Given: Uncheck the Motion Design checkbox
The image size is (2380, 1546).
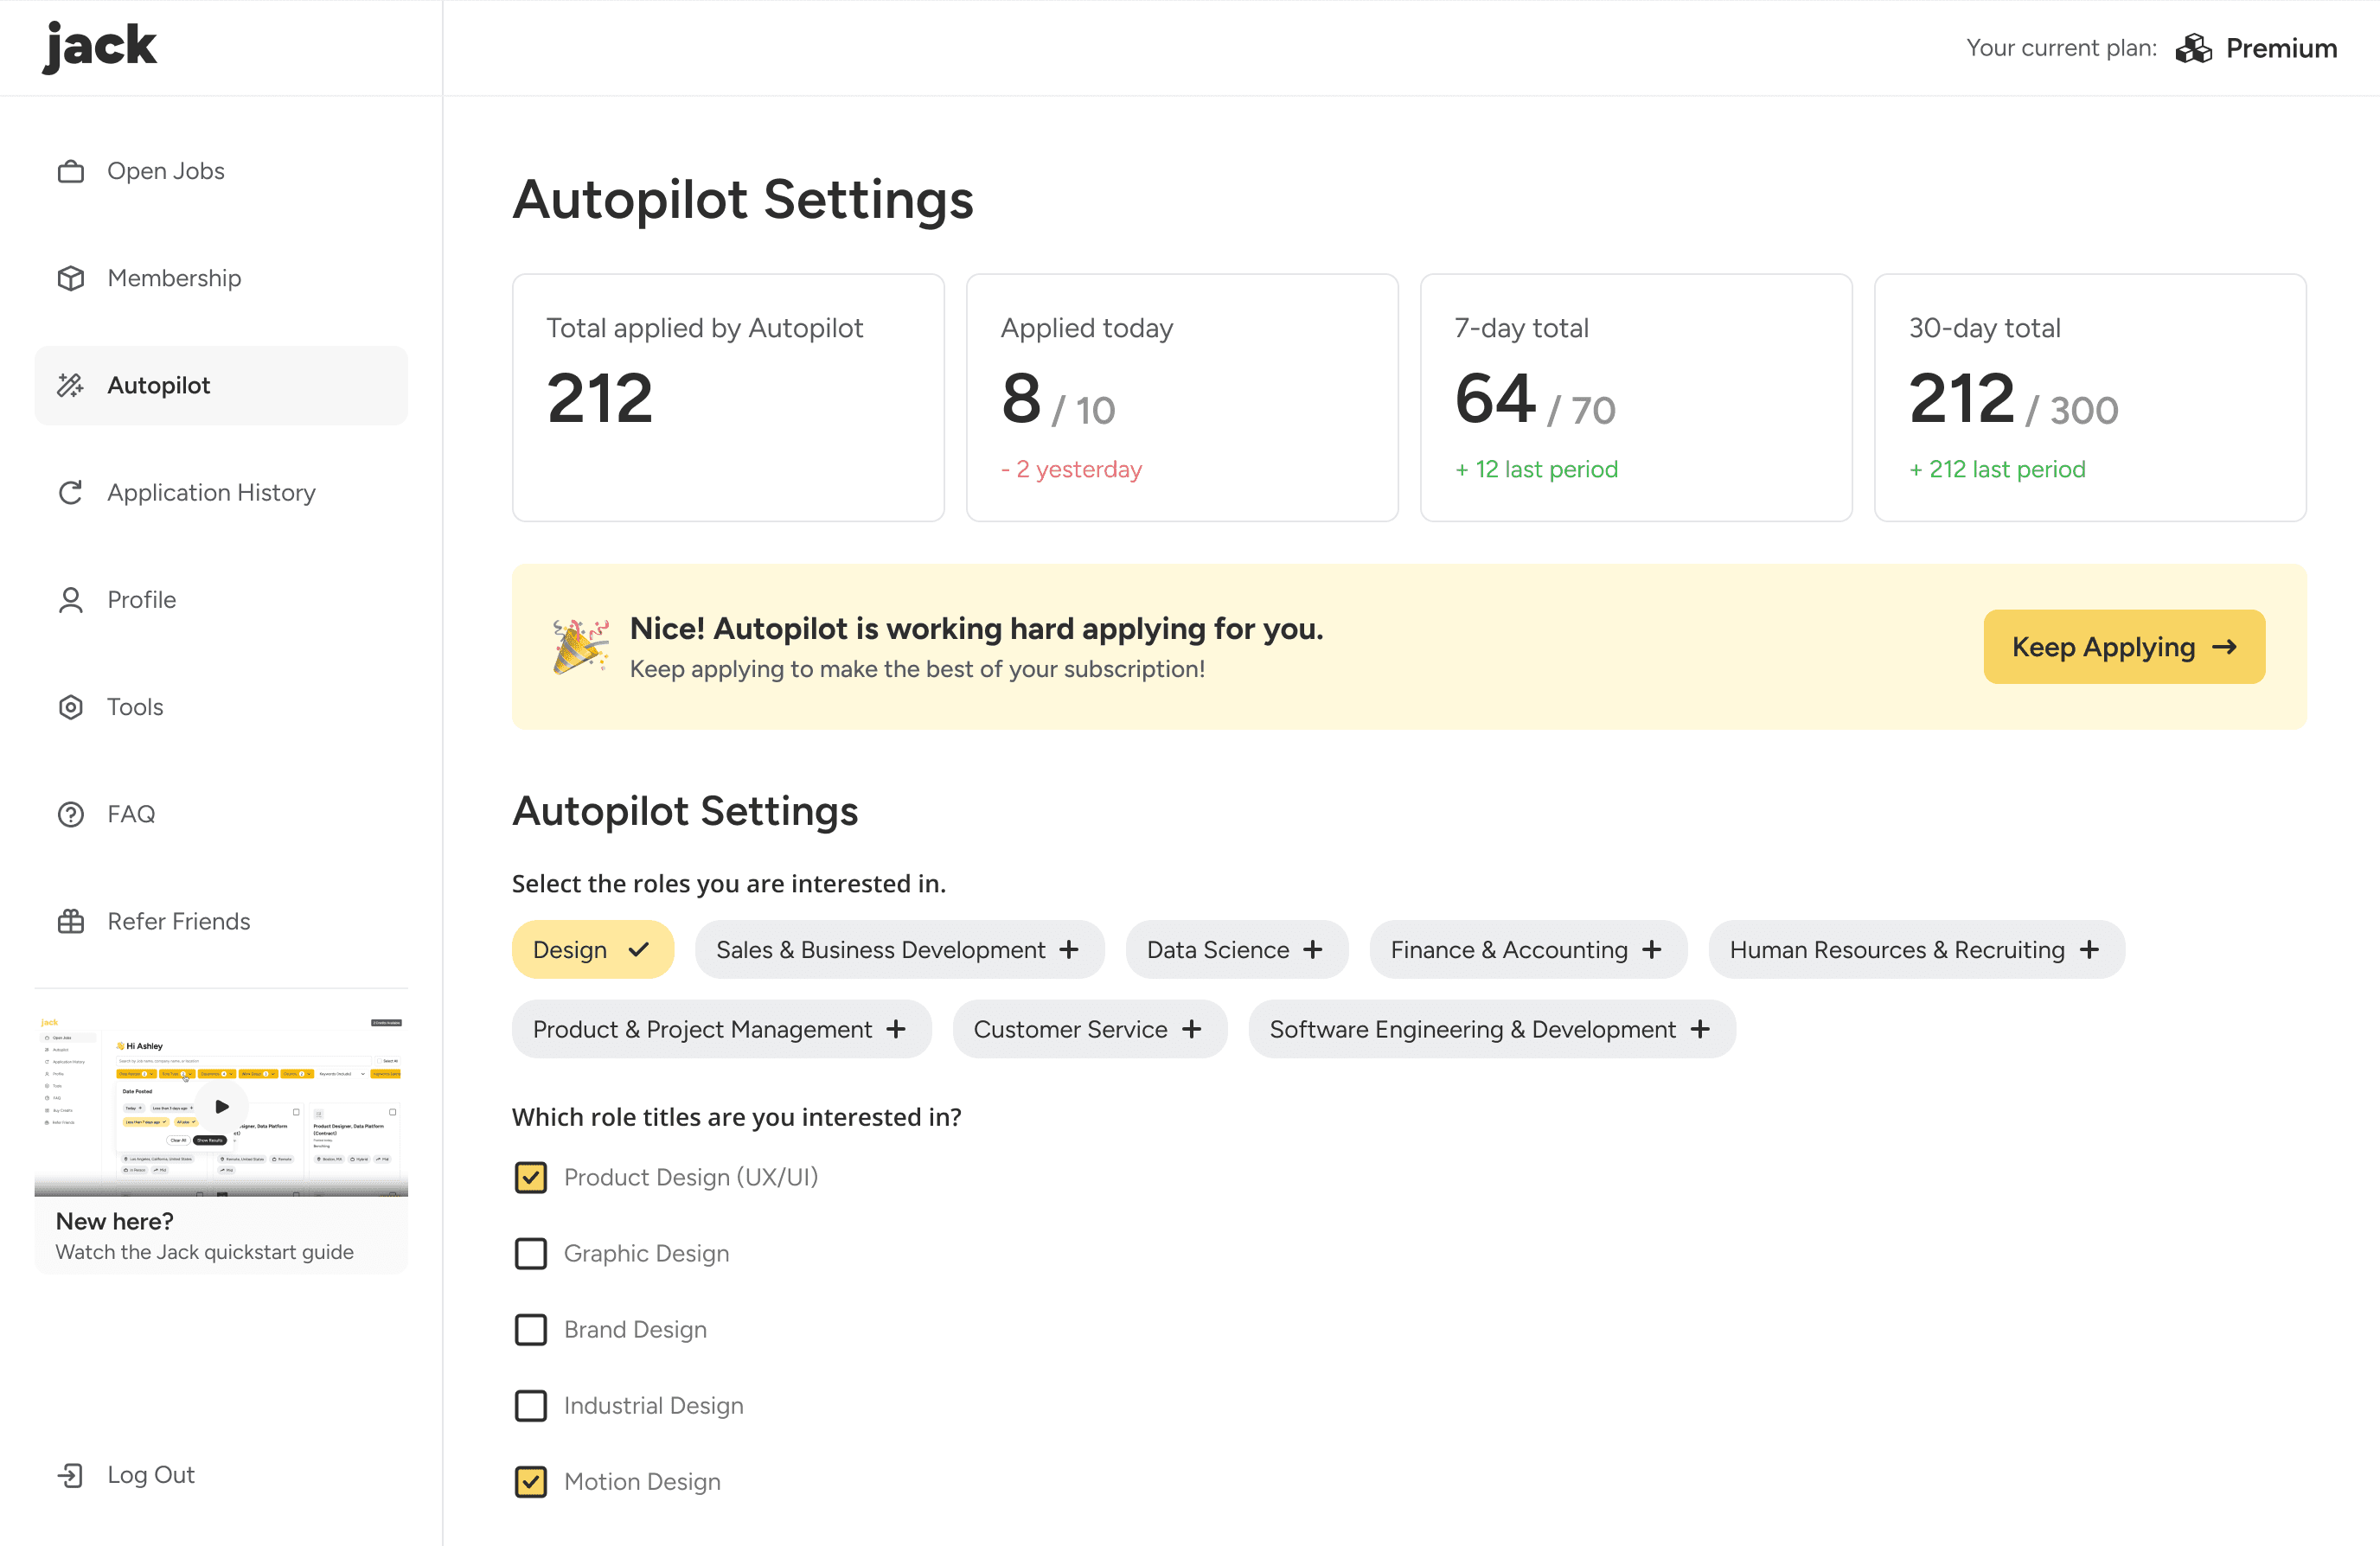Looking at the screenshot, I should pyautogui.click(x=531, y=1481).
